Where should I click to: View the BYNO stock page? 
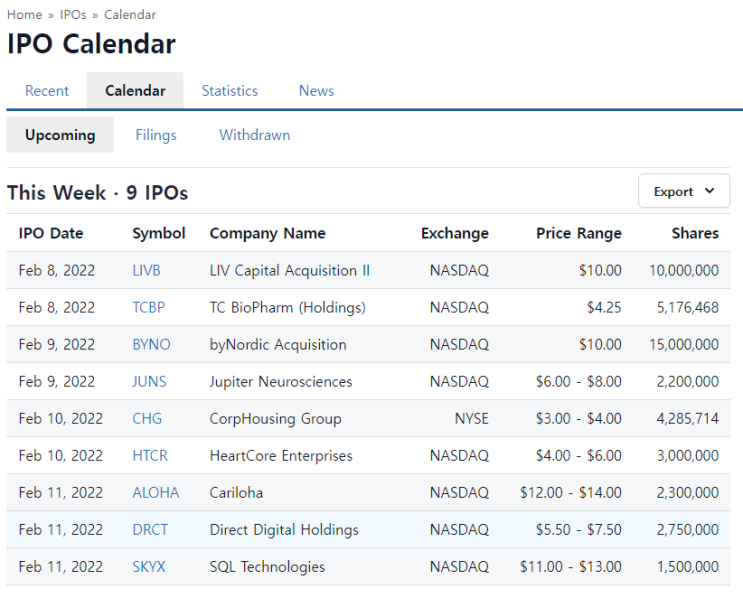point(151,344)
